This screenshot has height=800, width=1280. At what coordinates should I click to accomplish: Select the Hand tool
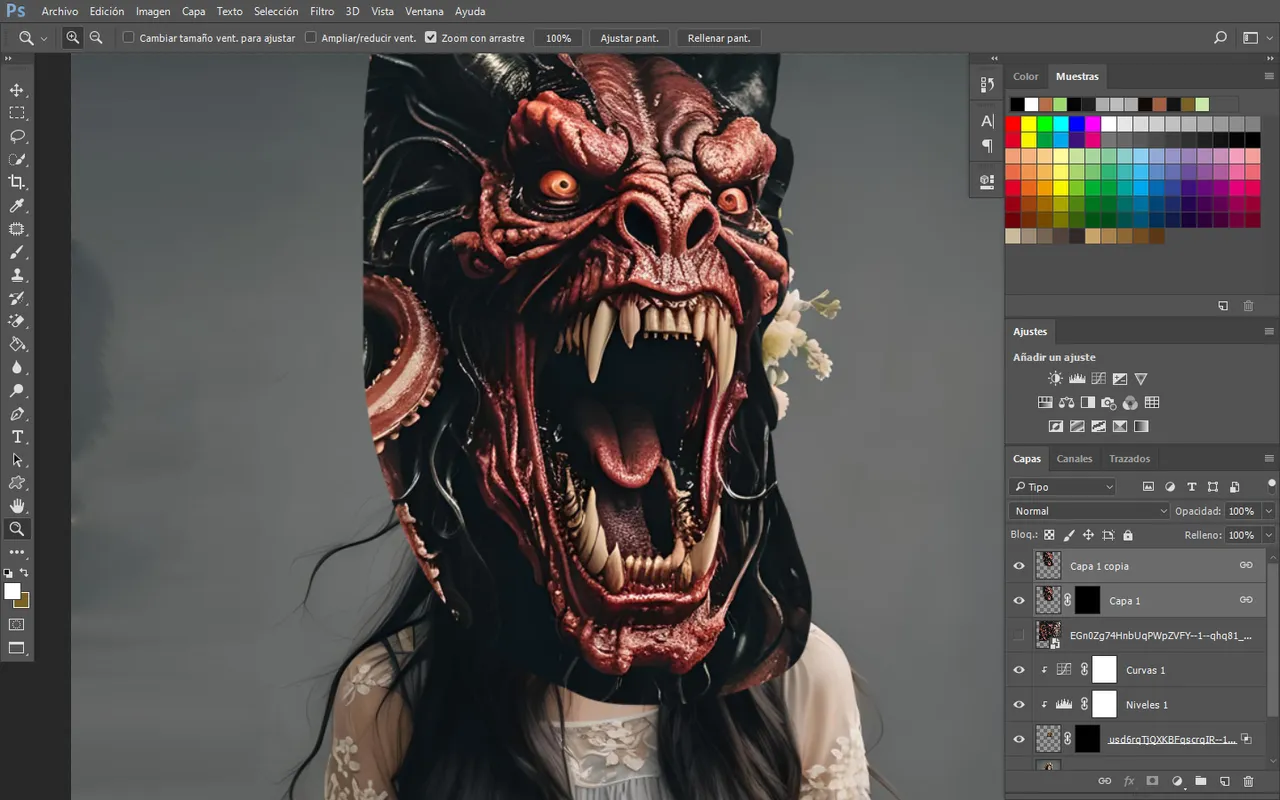17,506
